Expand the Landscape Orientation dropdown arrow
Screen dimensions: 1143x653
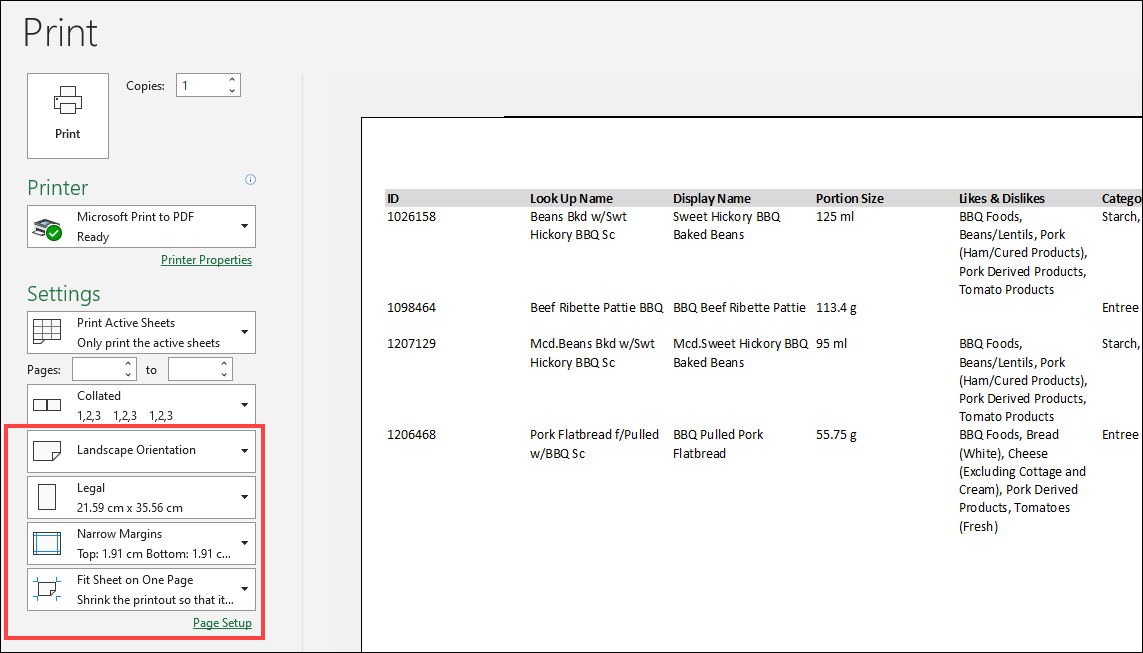pyautogui.click(x=244, y=451)
